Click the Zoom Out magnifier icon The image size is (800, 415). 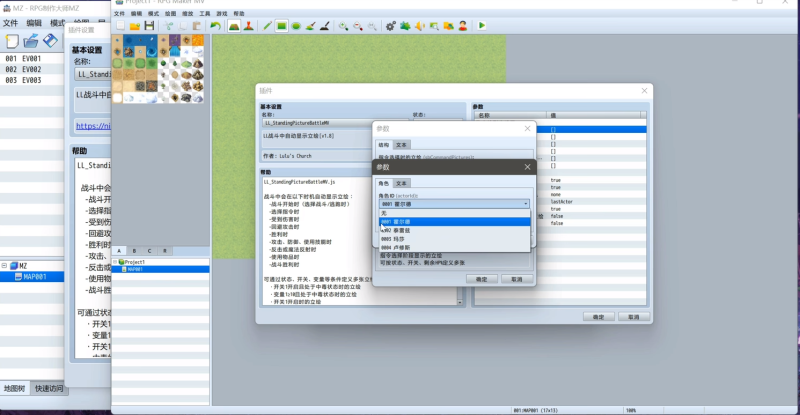[358, 26]
